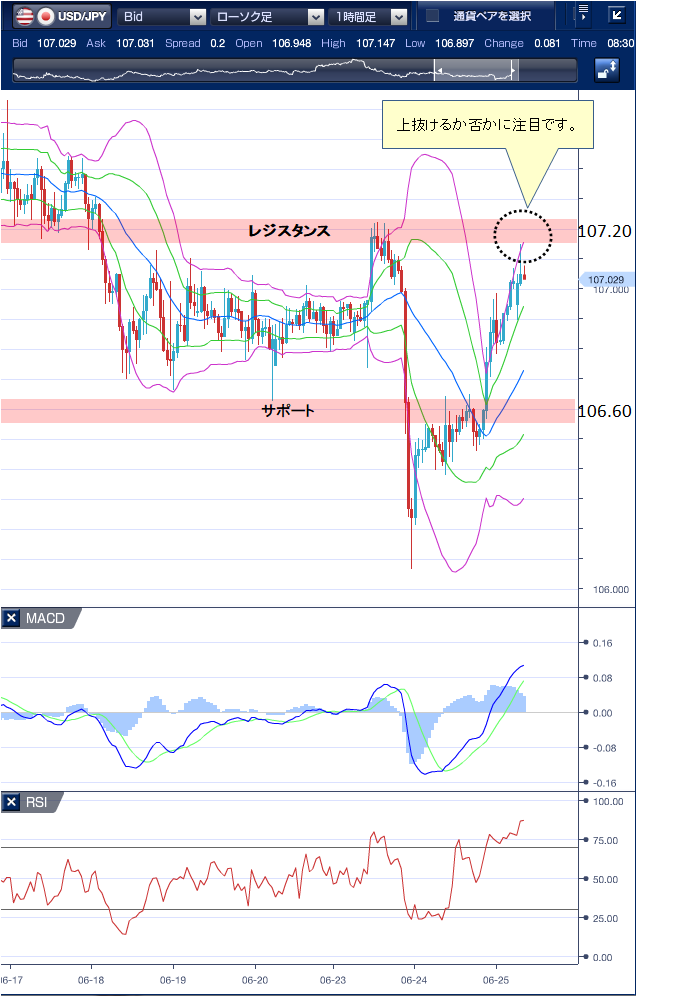Click the レジスタンス resistance band label

coord(289,231)
